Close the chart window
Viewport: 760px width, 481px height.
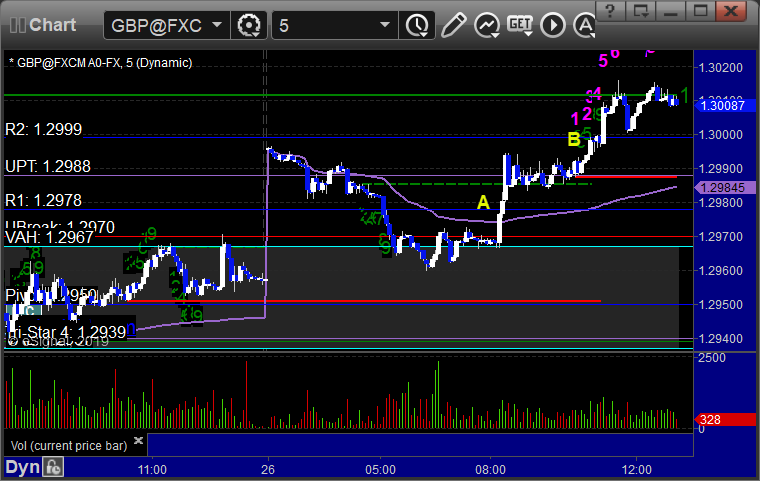pos(730,11)
